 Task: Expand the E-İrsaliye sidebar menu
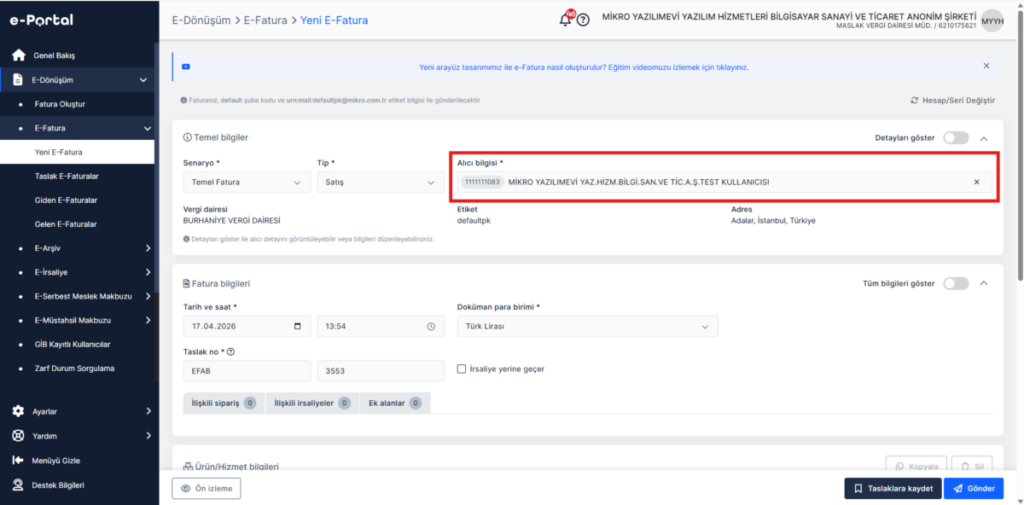point(148,272)
